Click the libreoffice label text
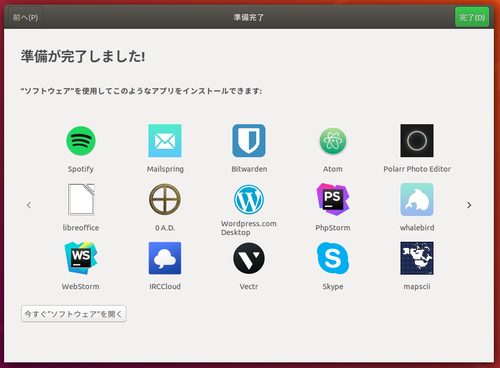 point(81,228)
